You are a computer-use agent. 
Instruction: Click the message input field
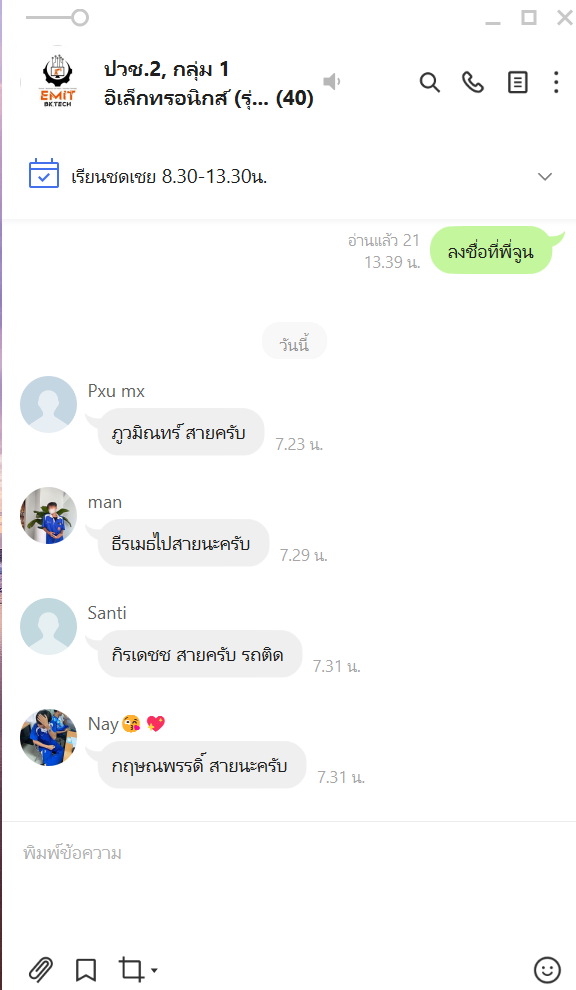tap(288, 884)
